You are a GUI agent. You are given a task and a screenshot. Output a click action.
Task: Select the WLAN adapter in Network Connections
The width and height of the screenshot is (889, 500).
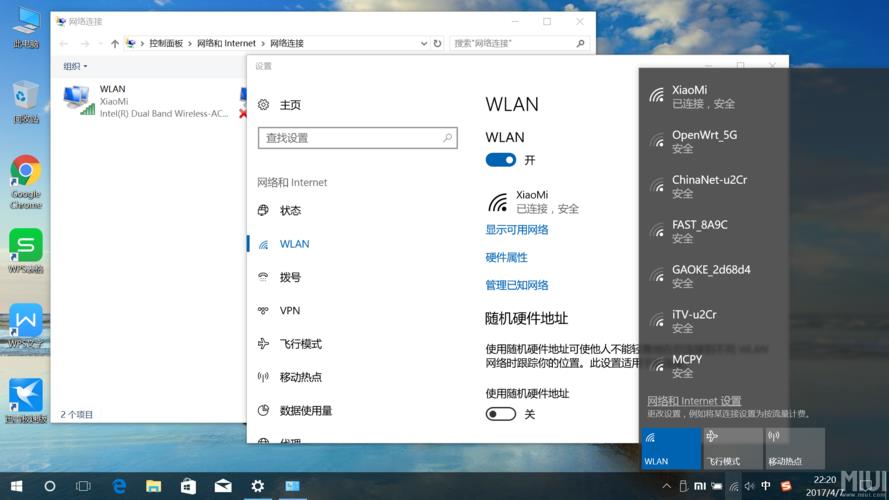pyautogui.click(x=146, y=101)
